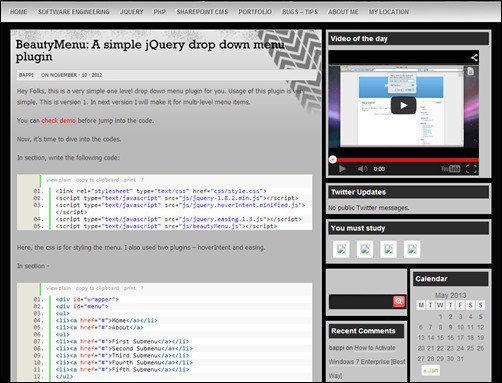502x383 pixels.
Task: Click code line with css/style.css stylesheet
Action: pyautogui.click(x=161, y=191)
